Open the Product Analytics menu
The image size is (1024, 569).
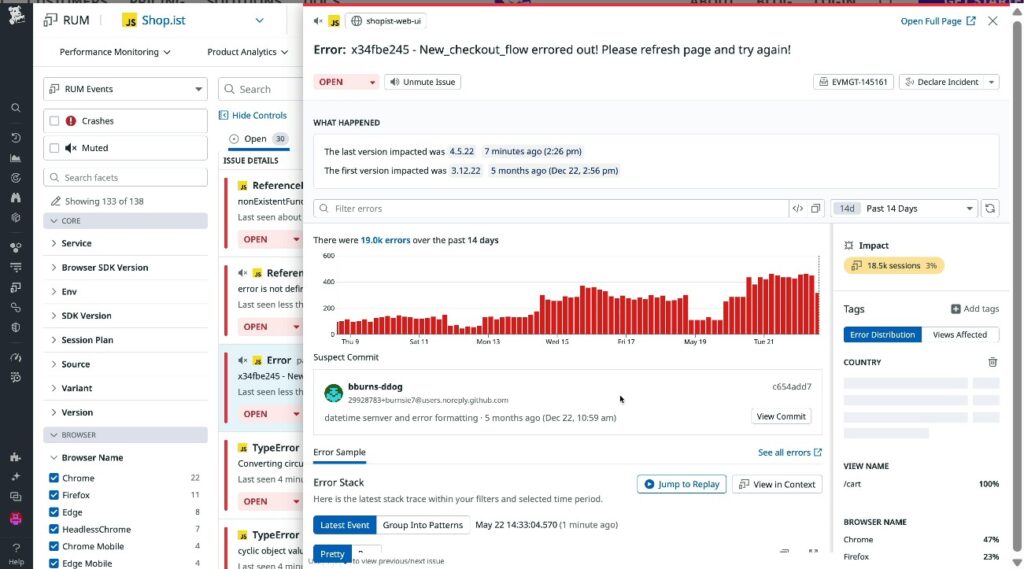[247, 52]
